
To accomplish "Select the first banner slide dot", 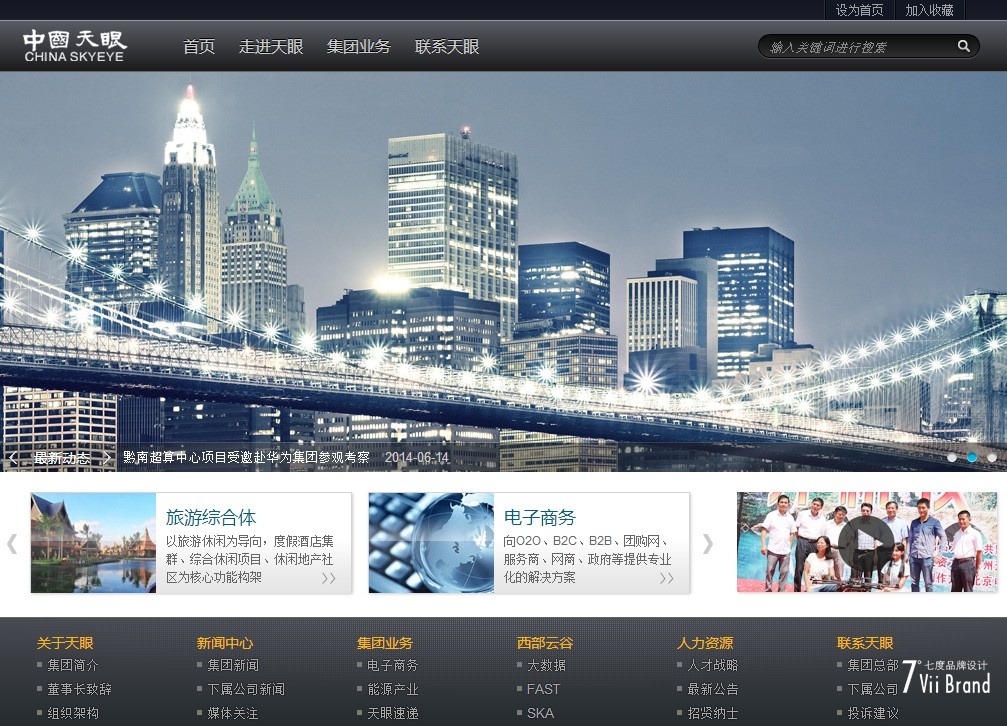I will 952,457.
